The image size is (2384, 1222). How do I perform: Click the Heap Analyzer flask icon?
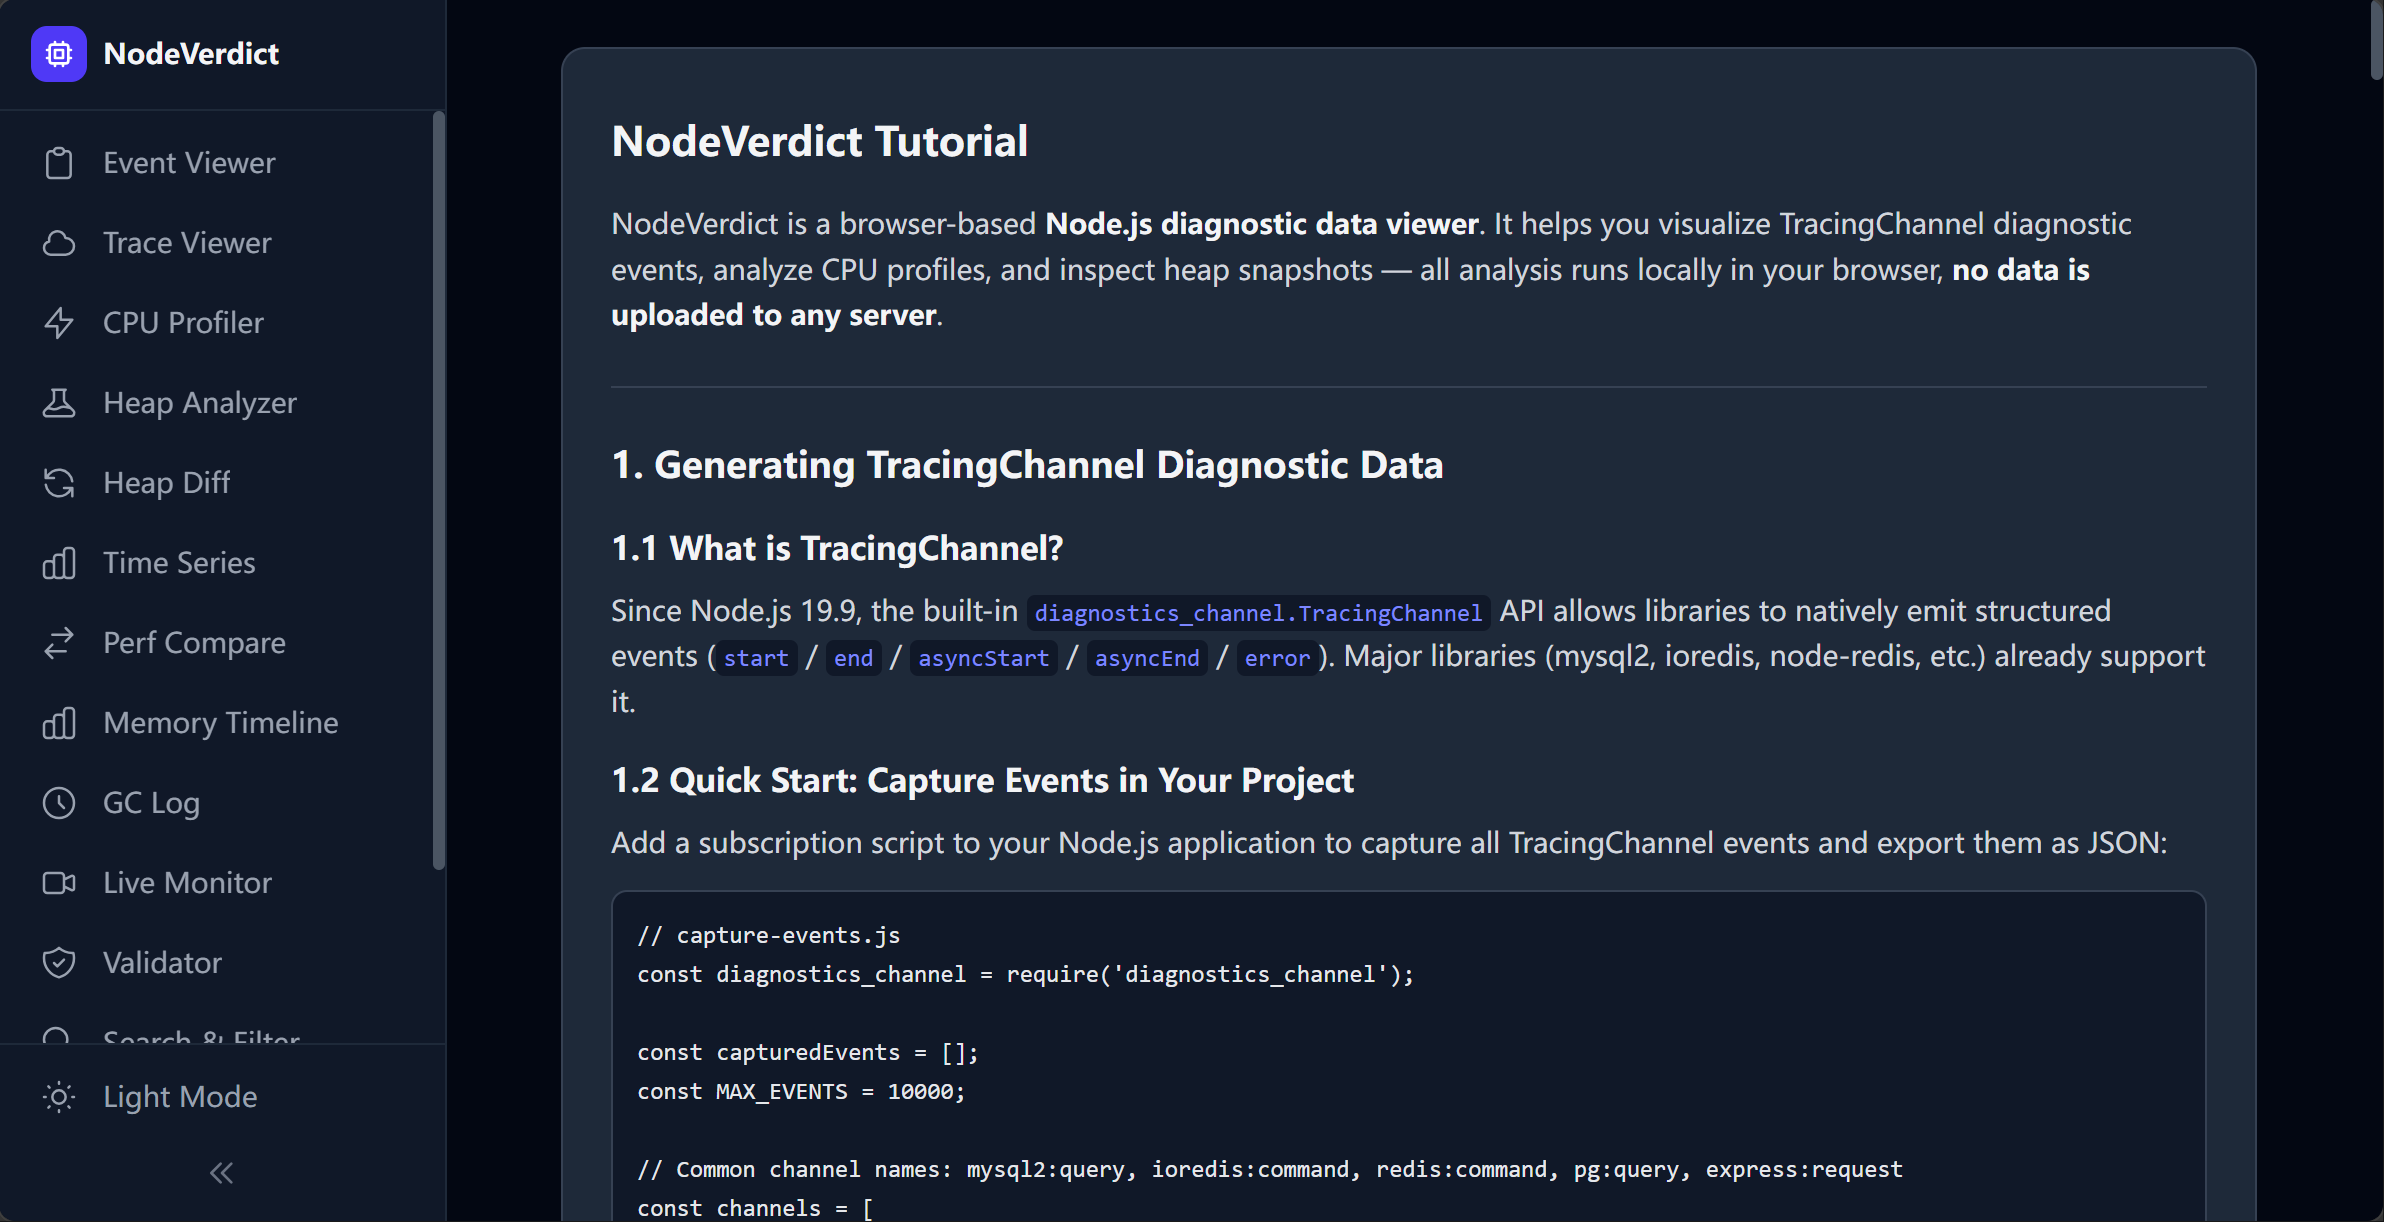point(59,403)
